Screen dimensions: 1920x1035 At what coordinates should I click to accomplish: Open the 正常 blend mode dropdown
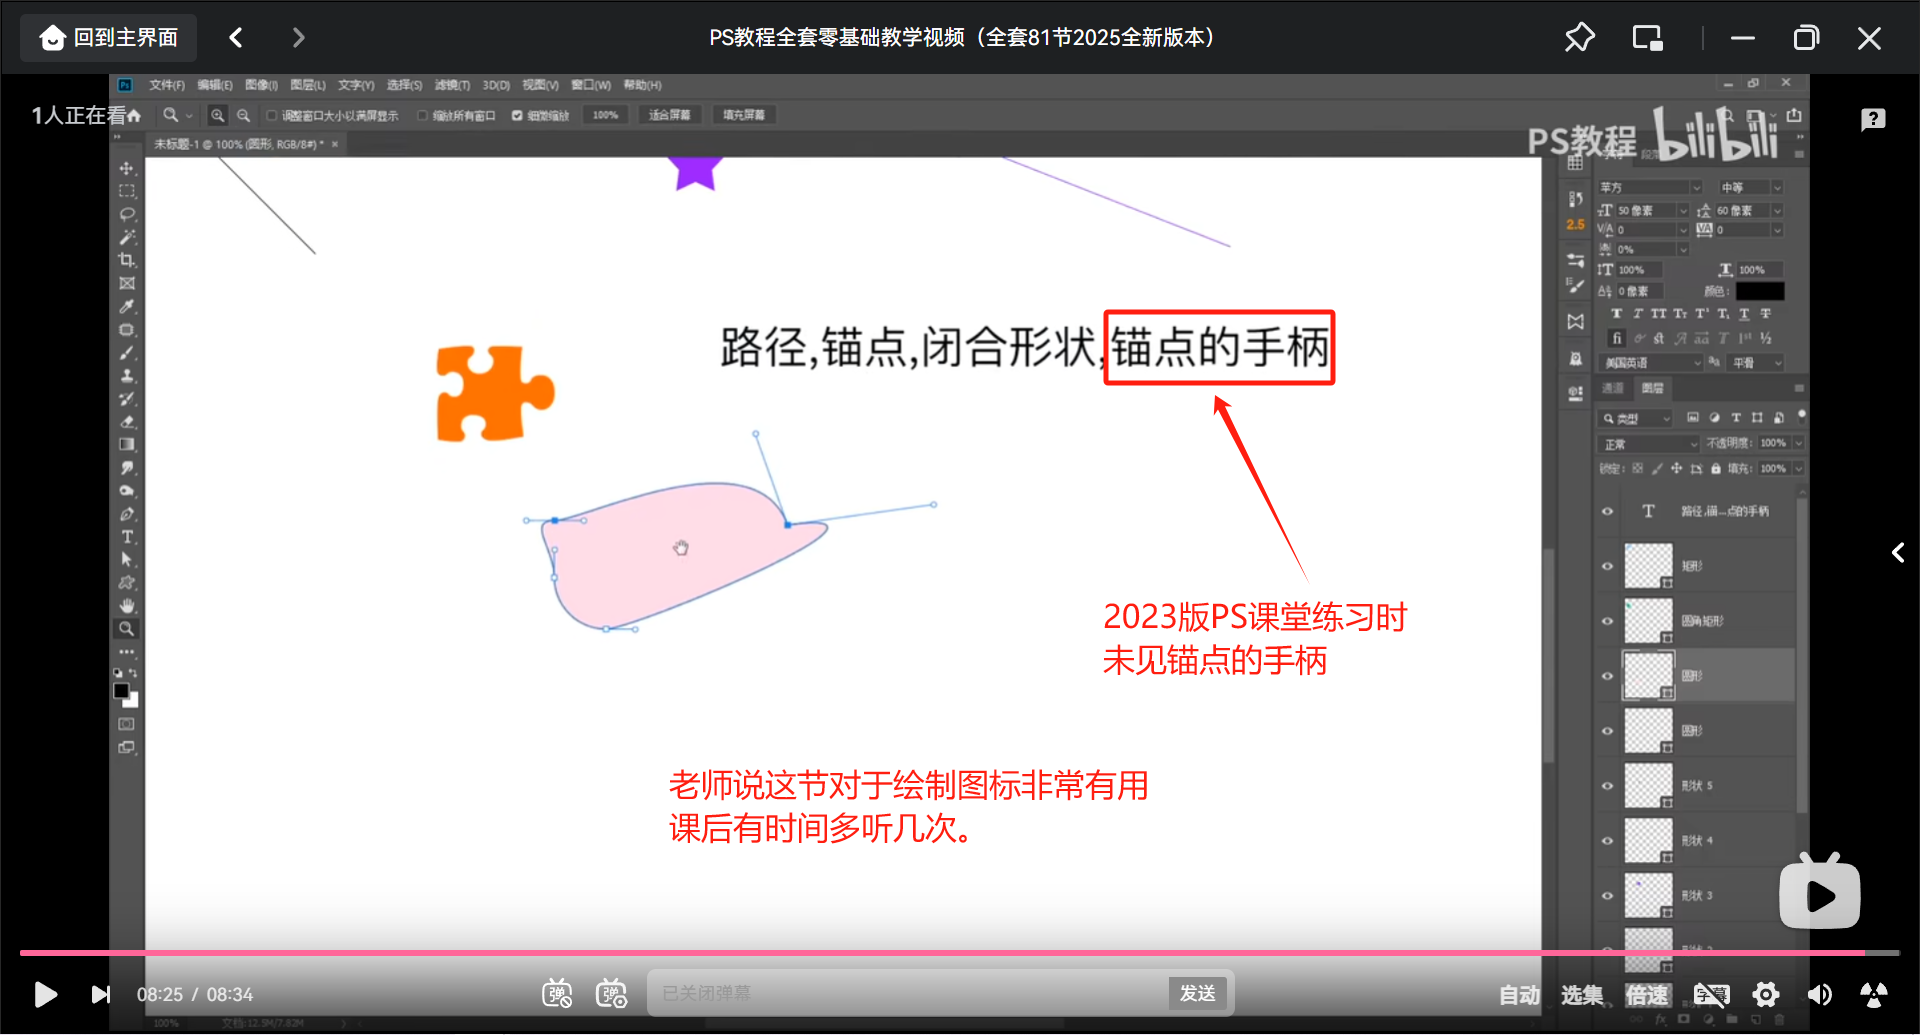point(1648,444)
